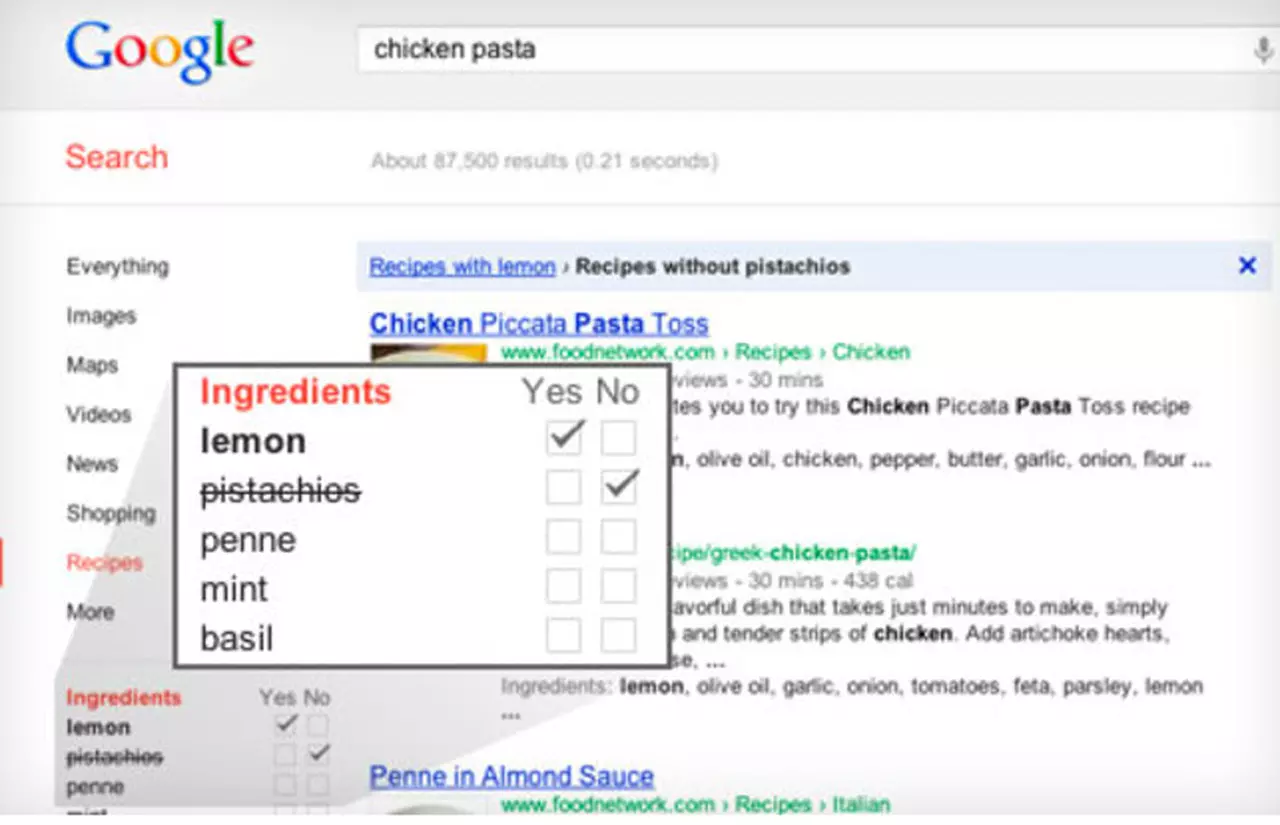Toggle small sidebar lemon Yes checkbox
Viewport: 1280px width, 825px height.
click(x=286, y=725)
